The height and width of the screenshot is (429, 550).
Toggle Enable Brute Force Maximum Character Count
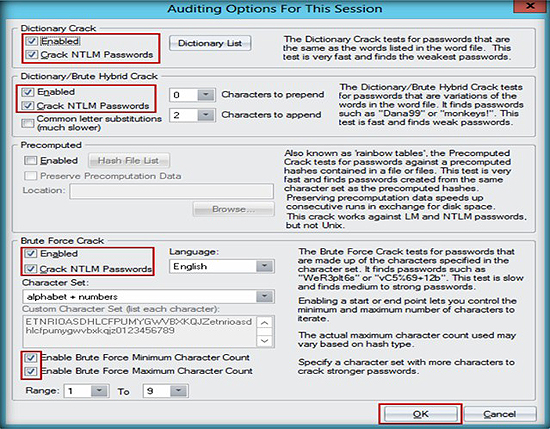pos(31,371)
